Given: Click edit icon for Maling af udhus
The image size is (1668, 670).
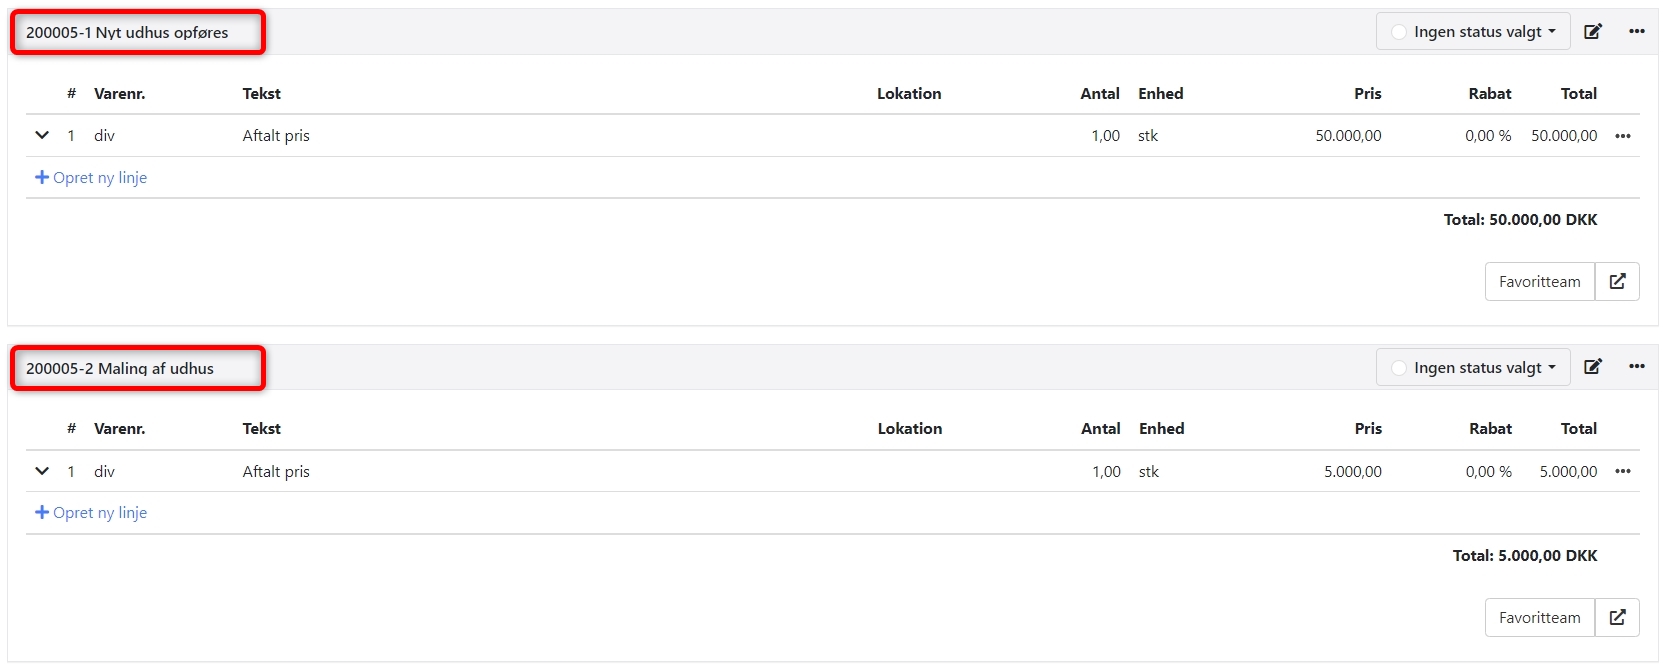Looking at the screenshot, I should tap(1593, 367).
